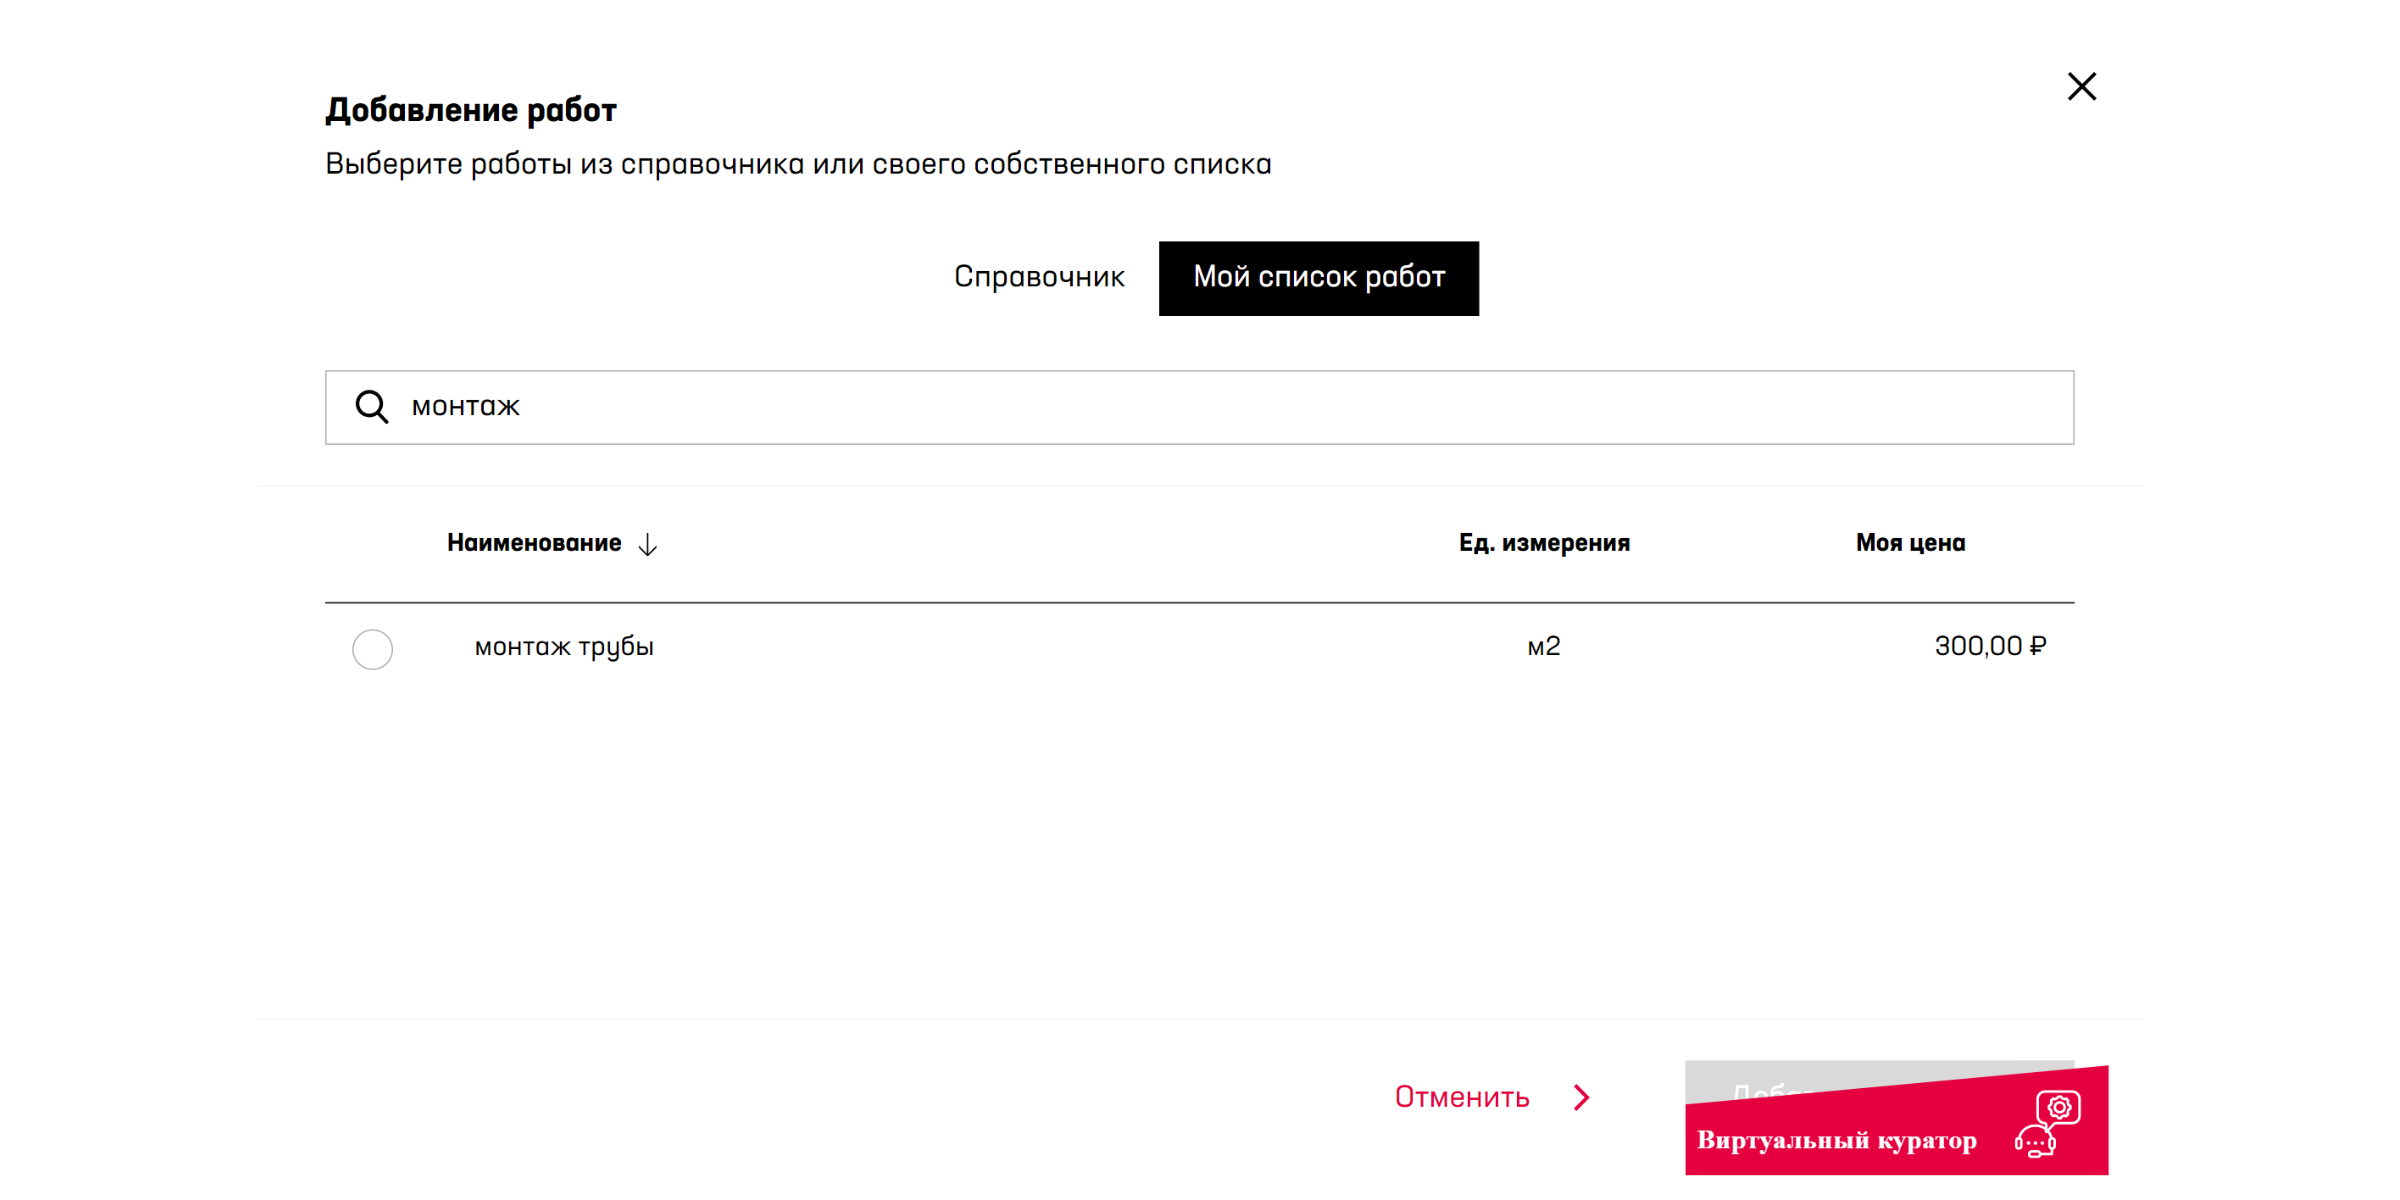Switch to the Справочник tab
Screen dimensions: 2400x1200
tap(1039, 277)
